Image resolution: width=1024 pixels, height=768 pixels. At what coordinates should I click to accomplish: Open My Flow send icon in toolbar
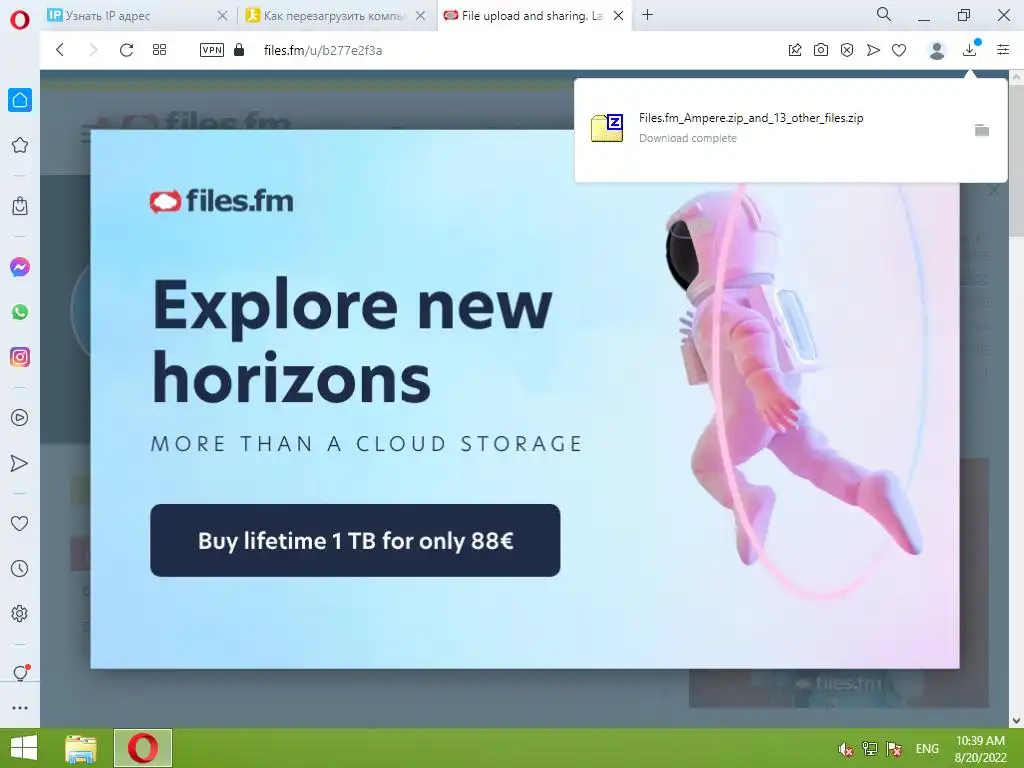[x=873, y=50]
